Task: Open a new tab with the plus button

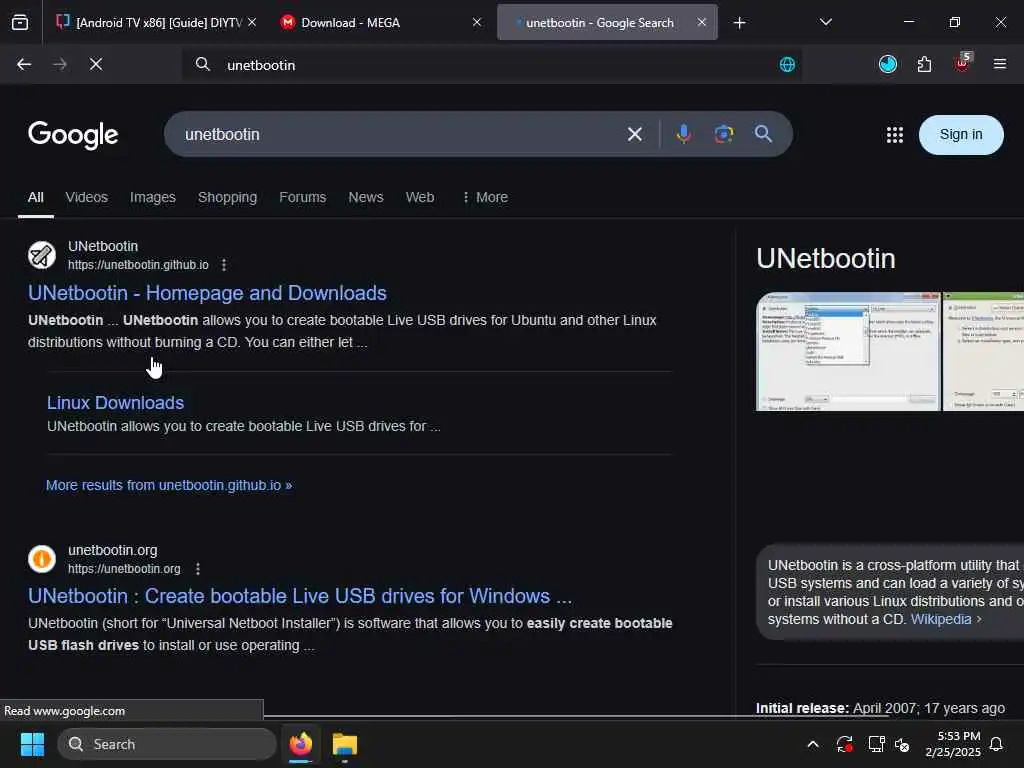Action: (x=739, y=23)
